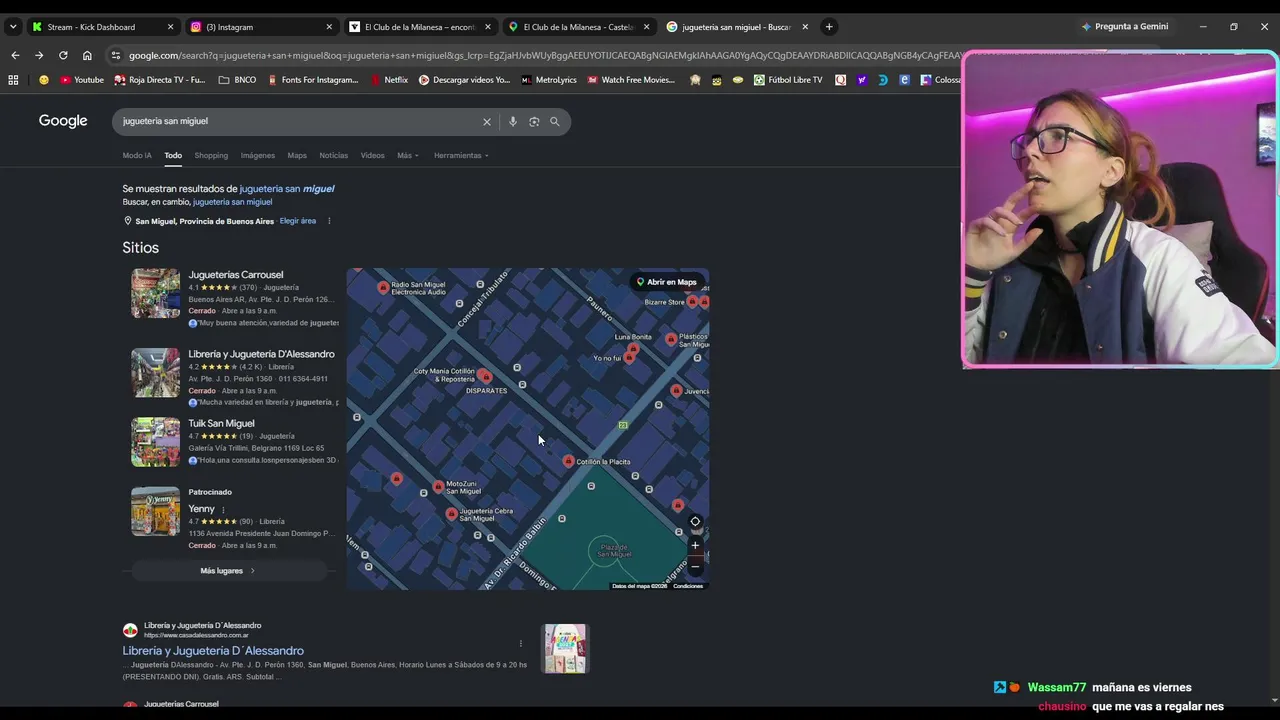This screenshot has width=1280, height=720.
Task: Open the Netflix bookmark
Action: (389, 80)
